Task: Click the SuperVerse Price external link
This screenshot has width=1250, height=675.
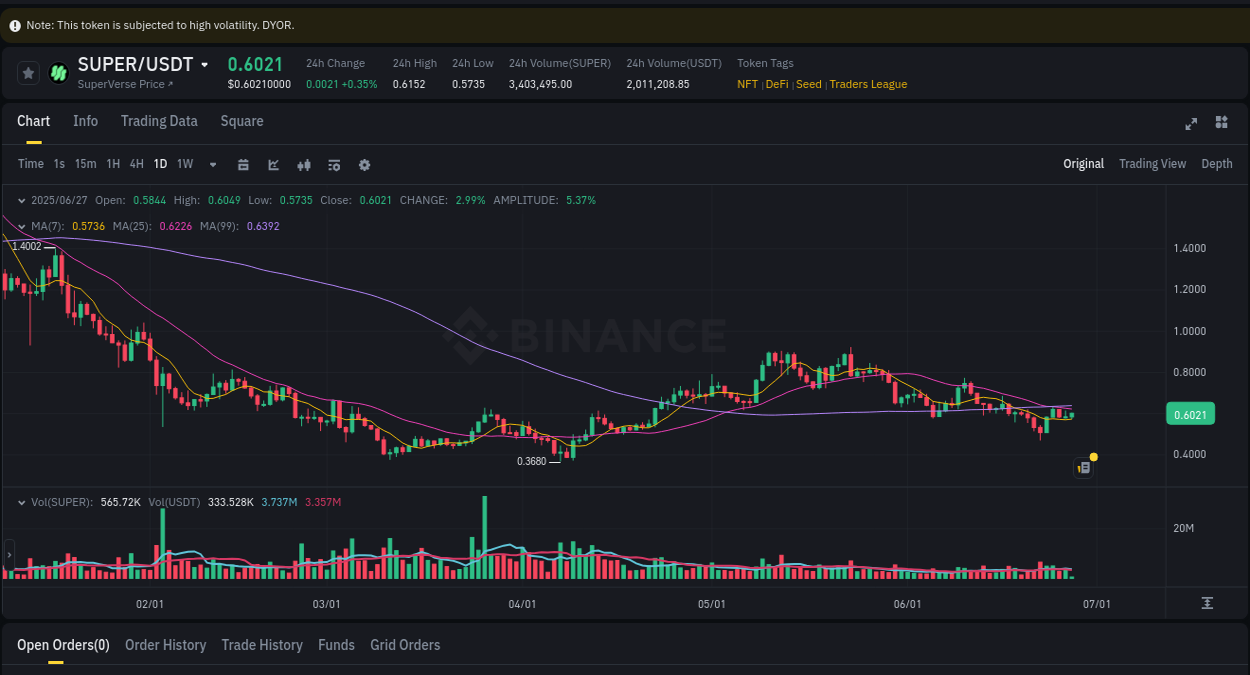Action: point(124,84)
